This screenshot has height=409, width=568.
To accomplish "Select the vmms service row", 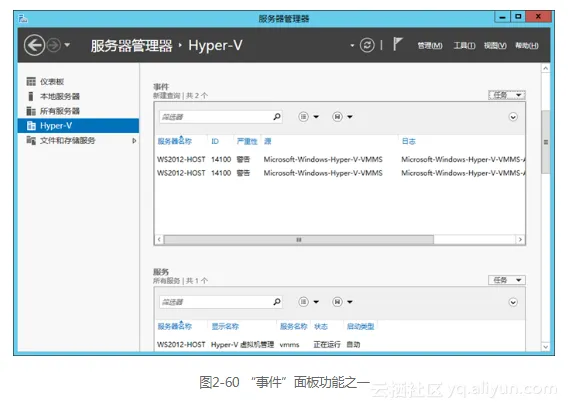I will click(x=340, y=345).
